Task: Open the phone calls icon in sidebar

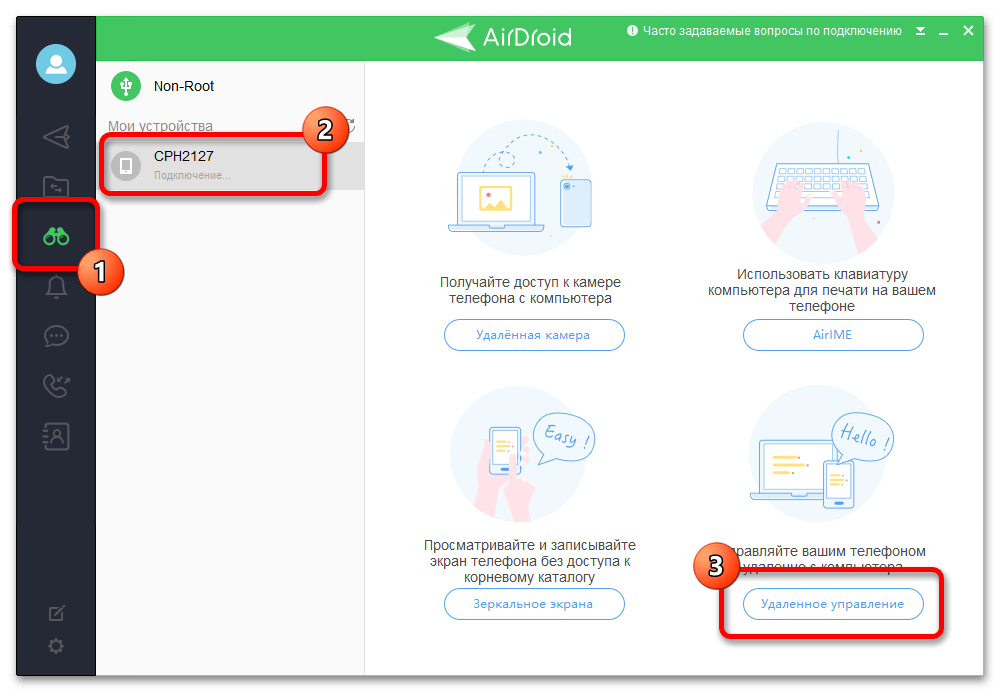Action: [x=56, y=385]
